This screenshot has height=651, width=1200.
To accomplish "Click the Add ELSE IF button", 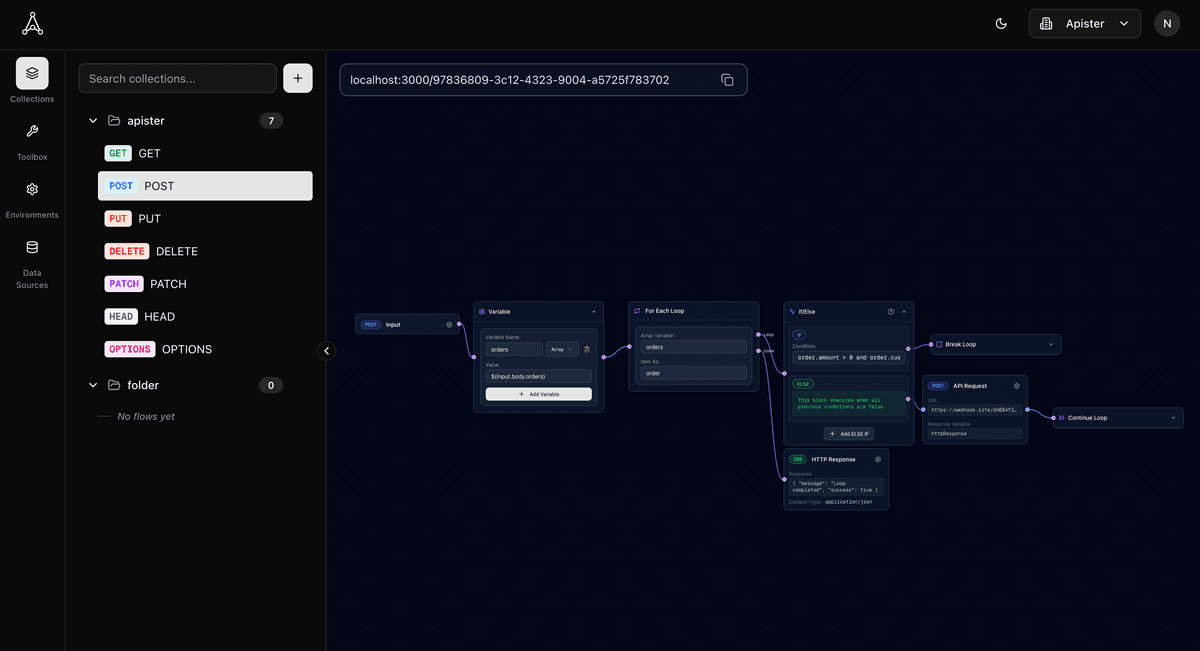I will [848, 433].
